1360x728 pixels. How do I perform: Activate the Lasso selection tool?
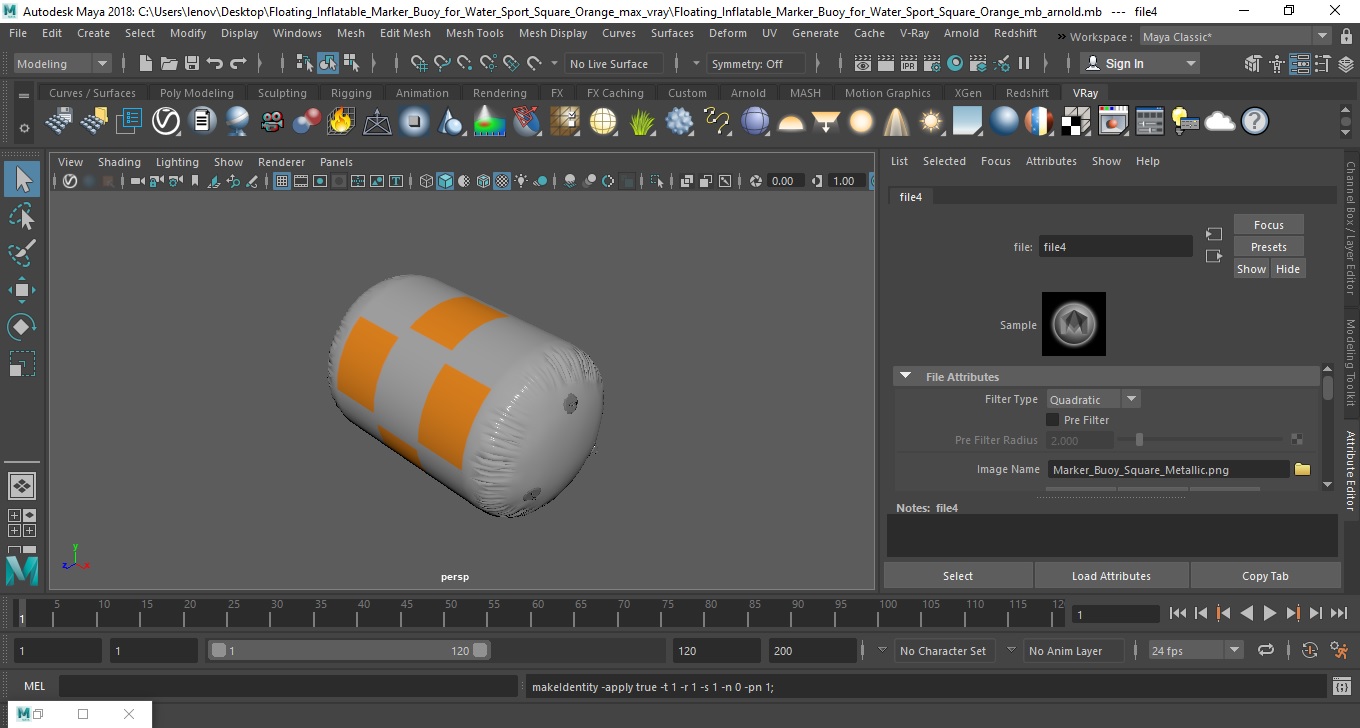(x=22, y=216)
